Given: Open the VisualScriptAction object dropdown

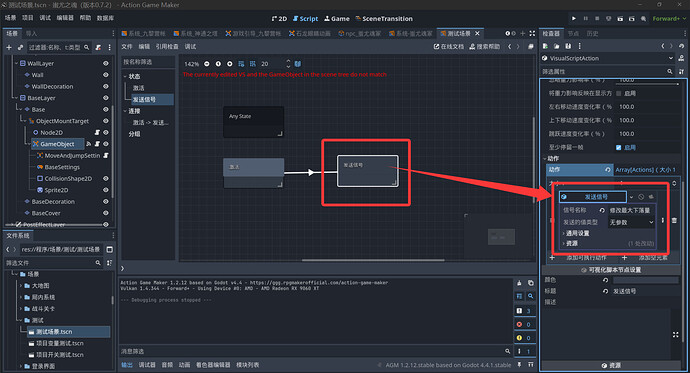Looking at the screenshot, I should click(x=607, y=58).
